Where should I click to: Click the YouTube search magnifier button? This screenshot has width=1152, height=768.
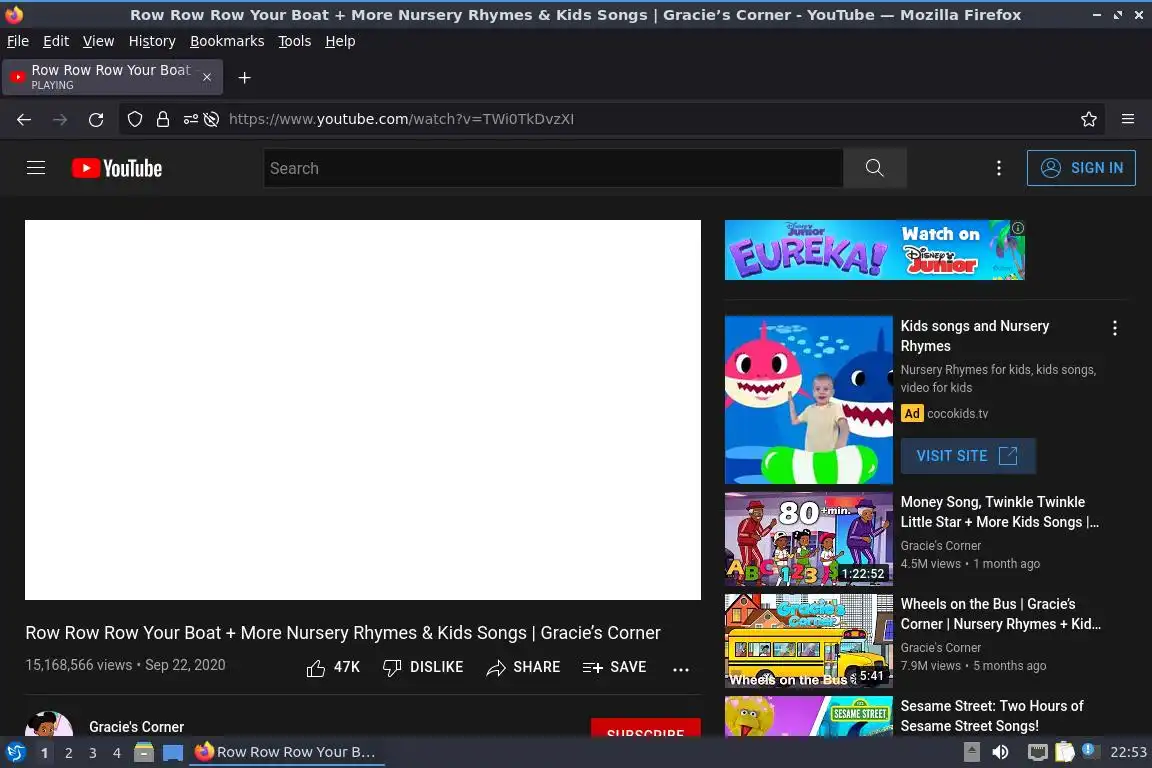874,168
